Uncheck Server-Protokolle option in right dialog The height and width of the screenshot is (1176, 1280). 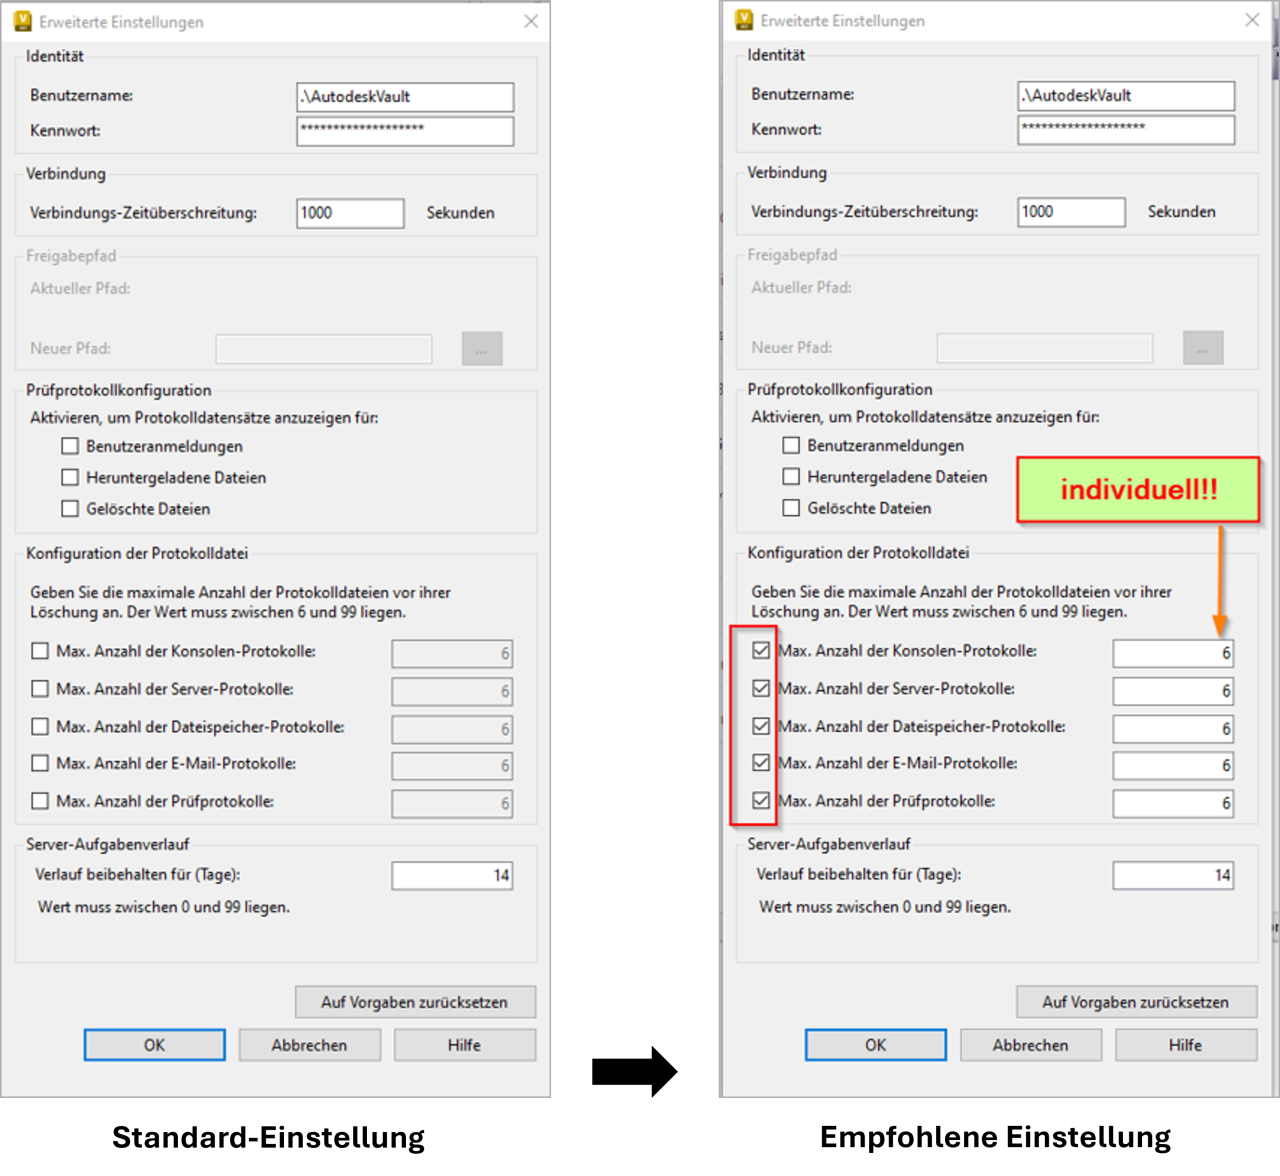click(761, 688)
